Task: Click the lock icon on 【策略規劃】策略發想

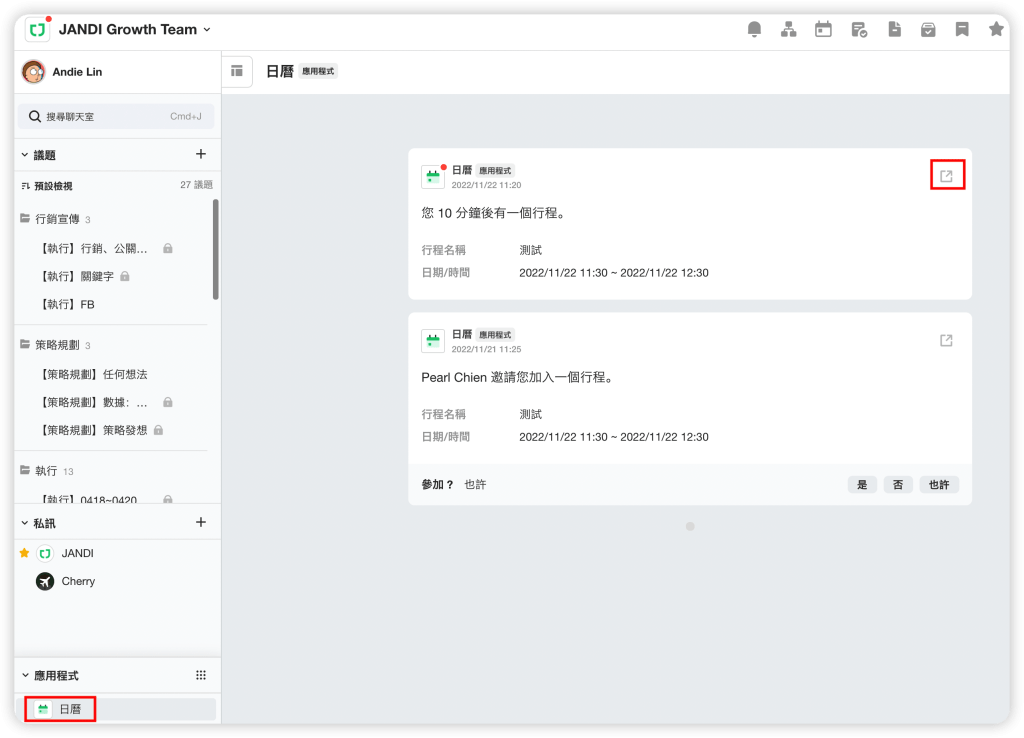Action: point(158,430)
